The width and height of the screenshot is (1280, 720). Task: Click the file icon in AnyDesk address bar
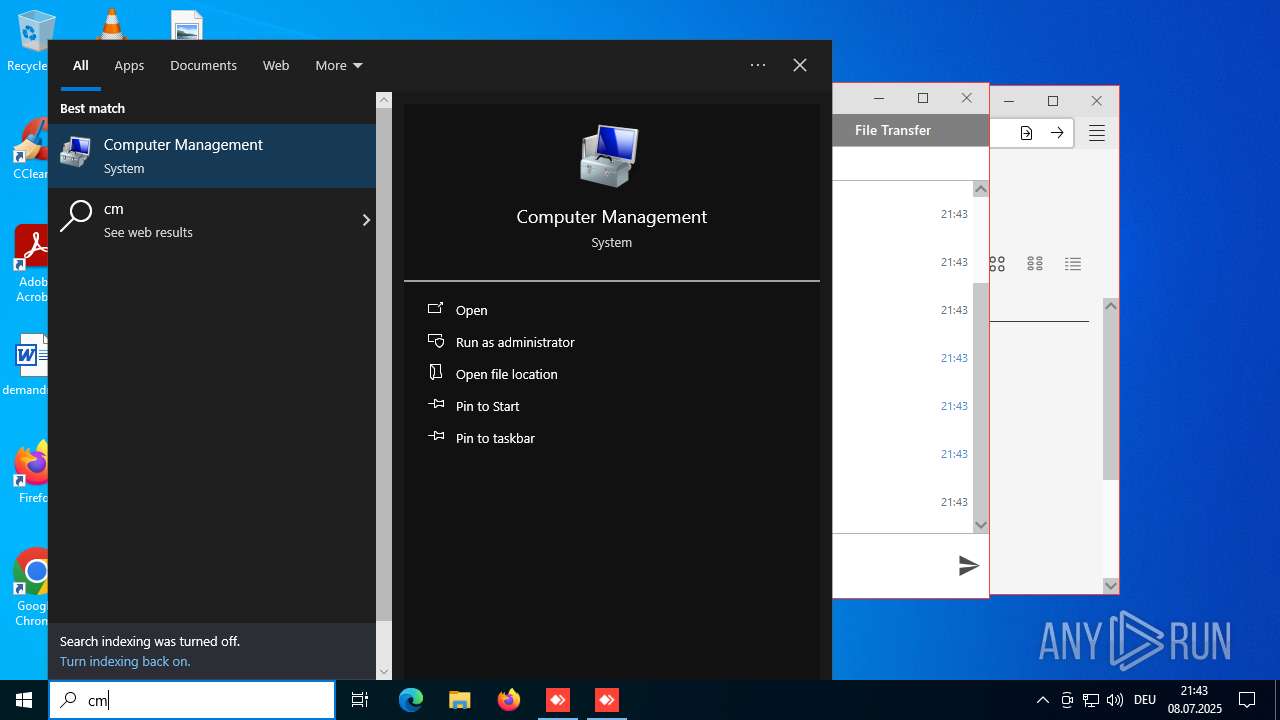click(1026, 133)
